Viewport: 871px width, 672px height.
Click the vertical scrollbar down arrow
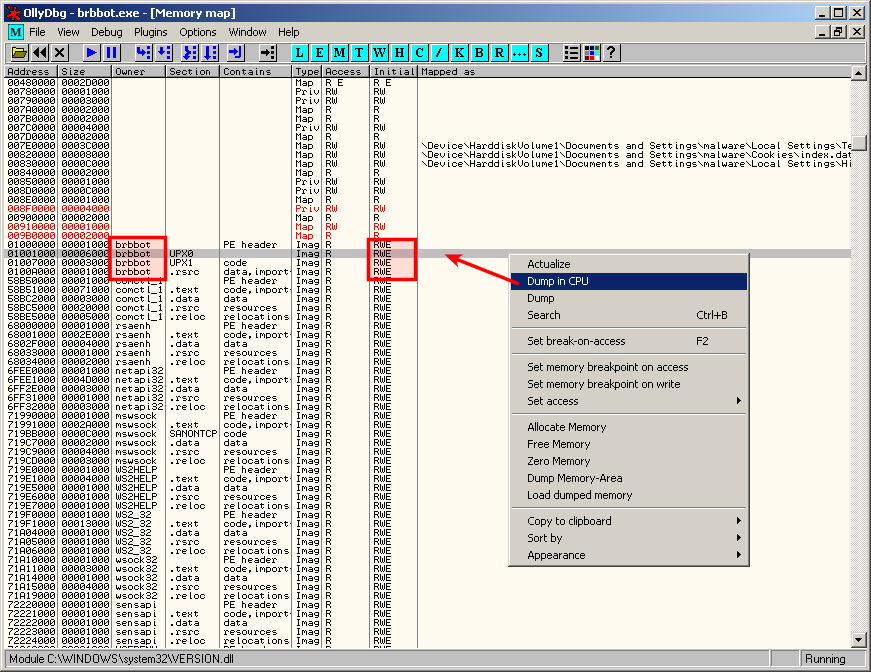858,640
